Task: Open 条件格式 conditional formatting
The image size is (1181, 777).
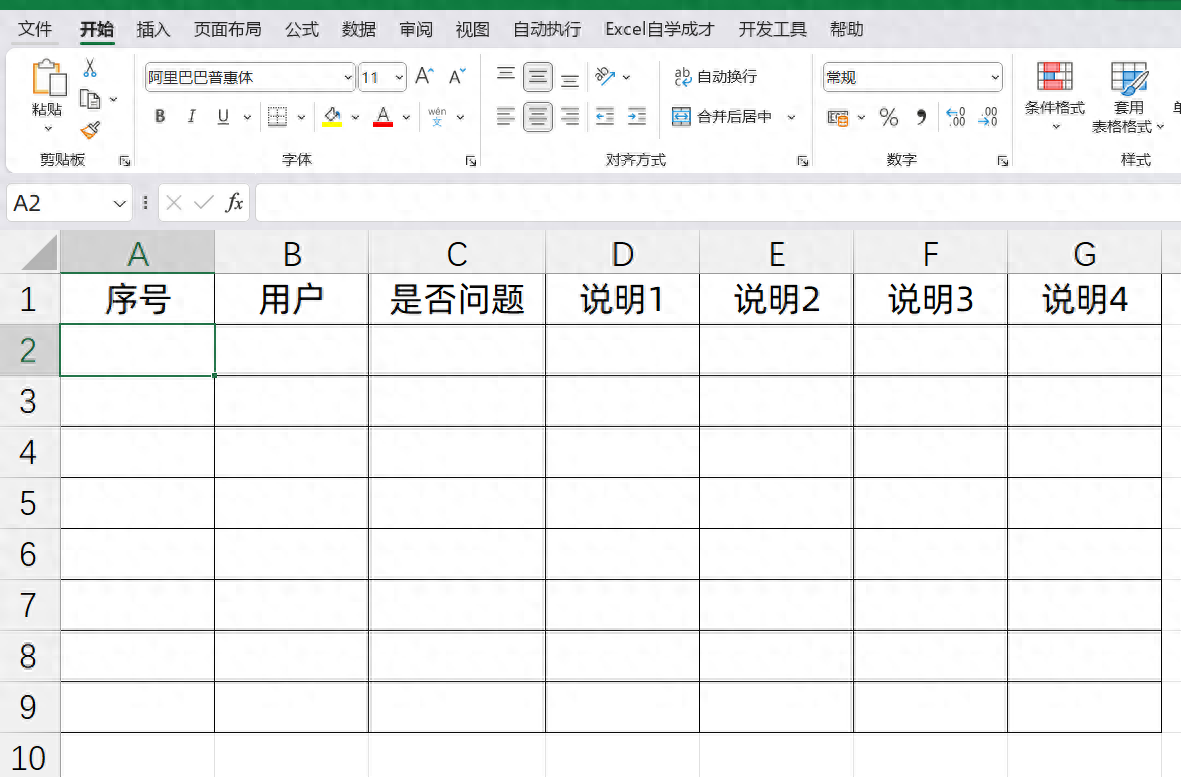Action: point(1054,95)
